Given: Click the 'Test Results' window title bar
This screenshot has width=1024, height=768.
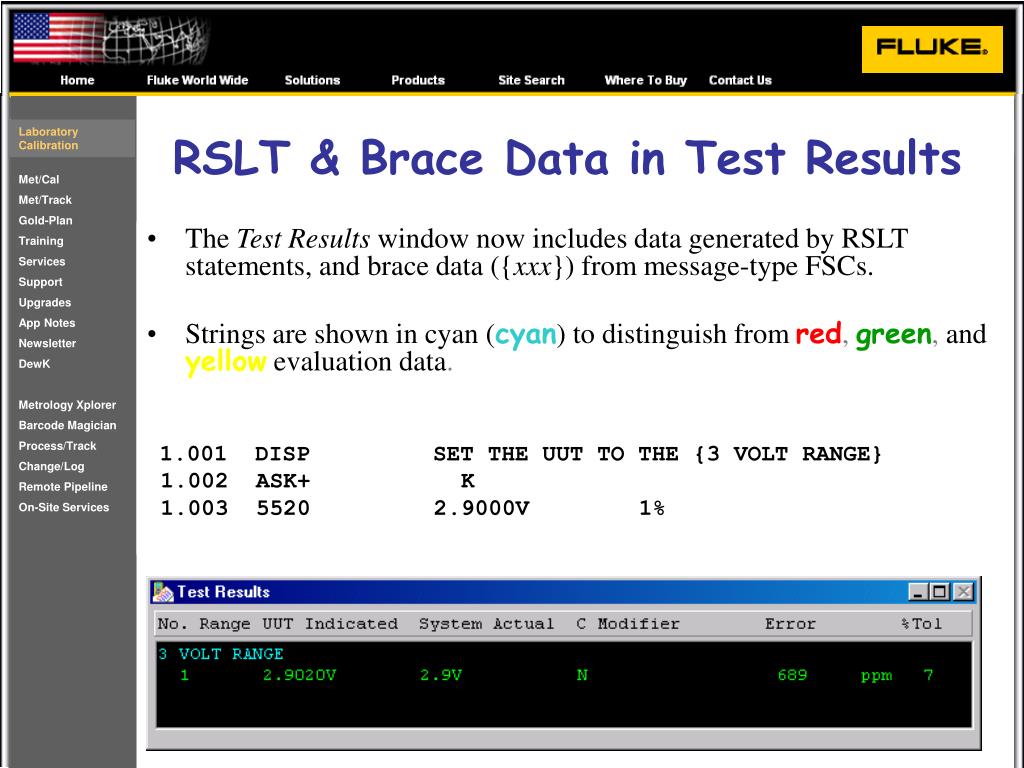Looking at the screenshot, I should 564,592.
